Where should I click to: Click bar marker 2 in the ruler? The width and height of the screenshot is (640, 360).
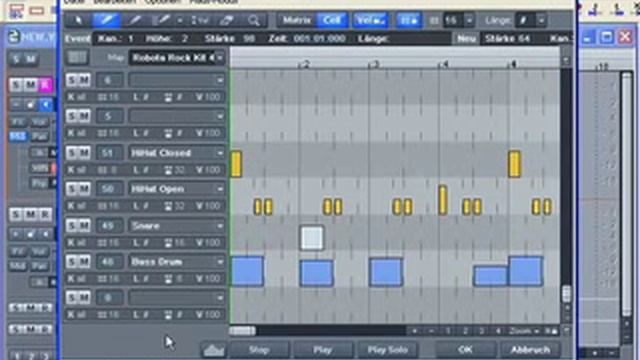(x=305, y=64)
